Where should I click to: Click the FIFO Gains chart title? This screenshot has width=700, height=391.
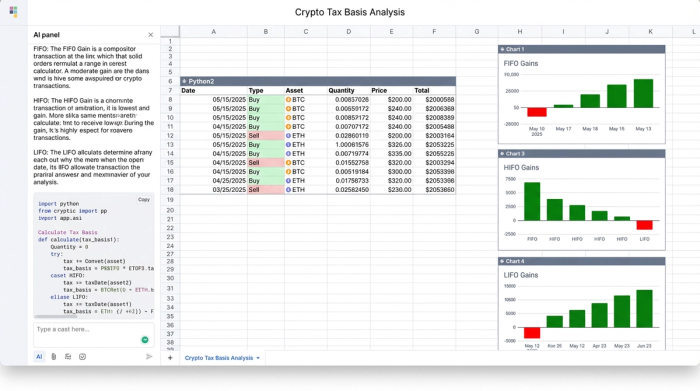521,63
